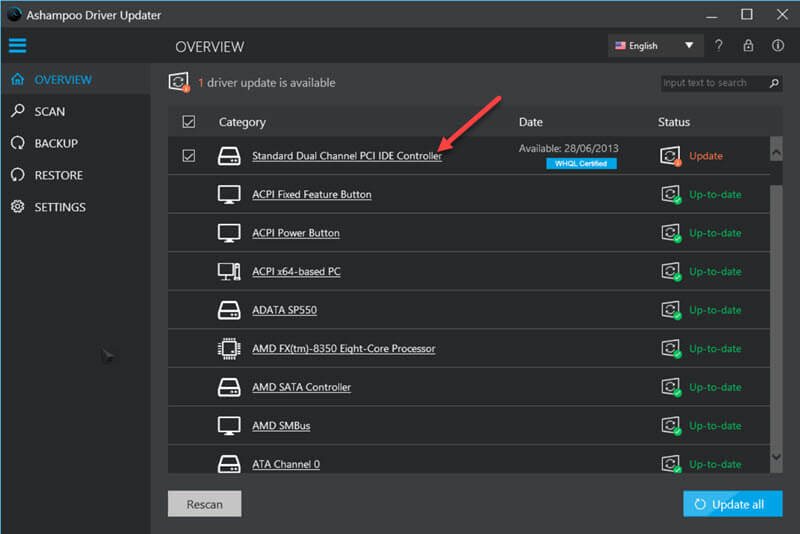Image resolution: width=800 pixels, height=534 pixels.
Task: Open the English language dropdown
Action: 655,45
